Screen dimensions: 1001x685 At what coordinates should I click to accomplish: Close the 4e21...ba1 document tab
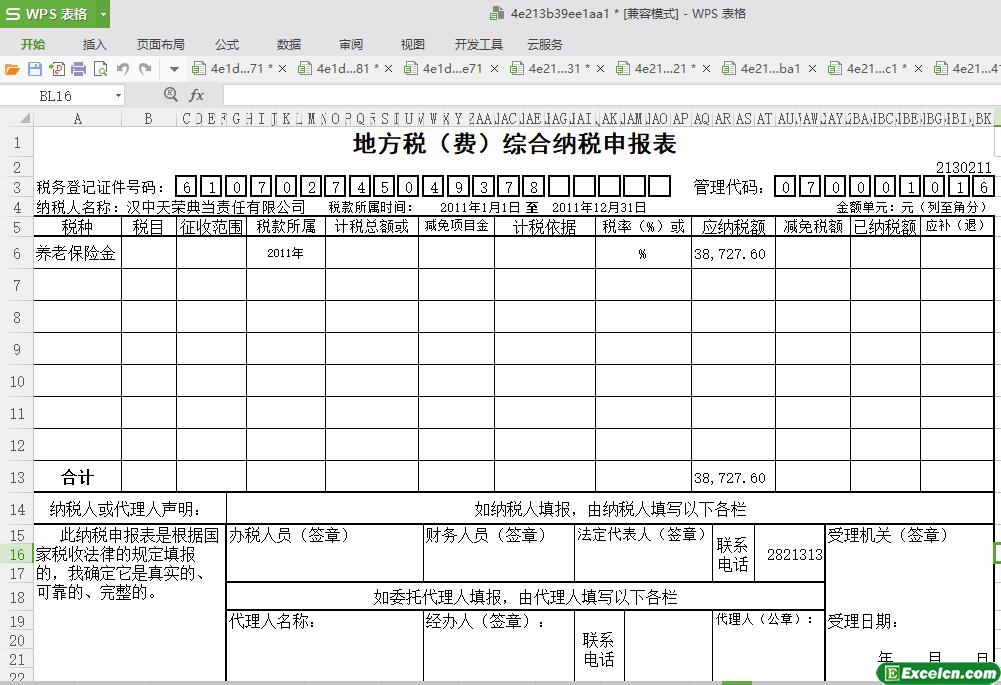[812, 69]
